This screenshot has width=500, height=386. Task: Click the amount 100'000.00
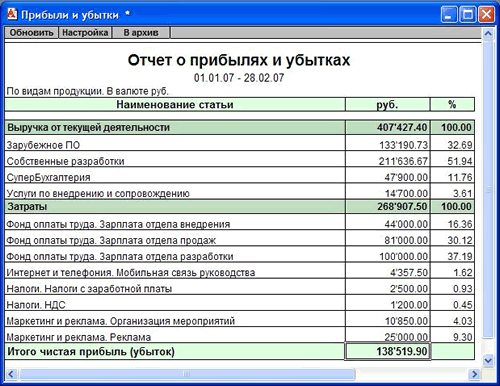(x=404, y=256)
